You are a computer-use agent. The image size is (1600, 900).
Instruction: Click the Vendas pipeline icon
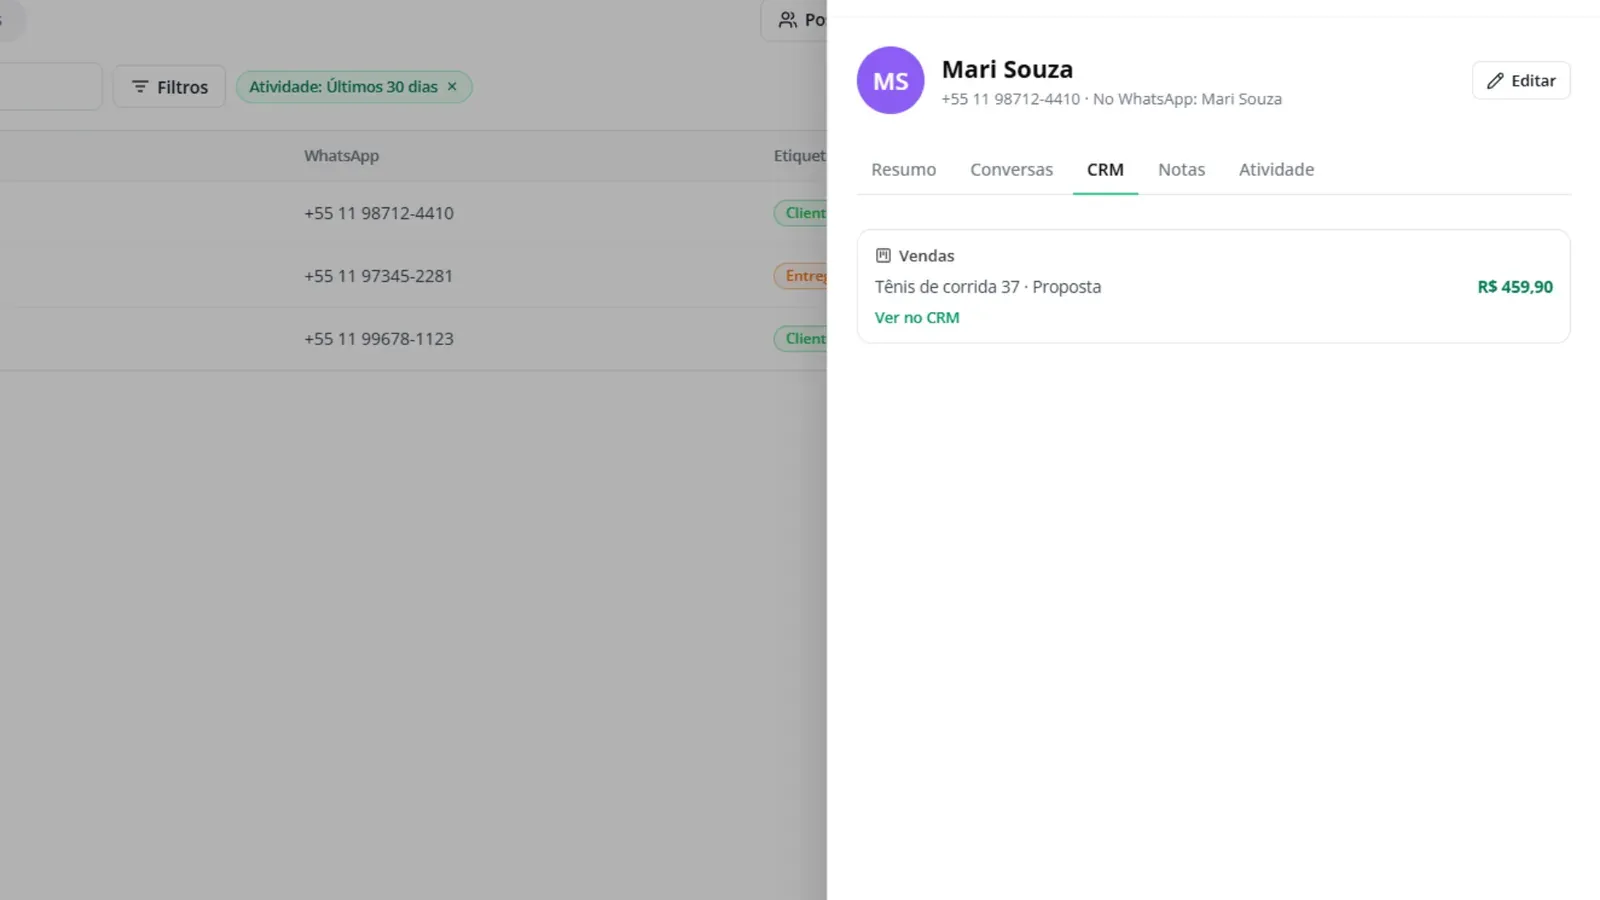click(x=883, y=255)
